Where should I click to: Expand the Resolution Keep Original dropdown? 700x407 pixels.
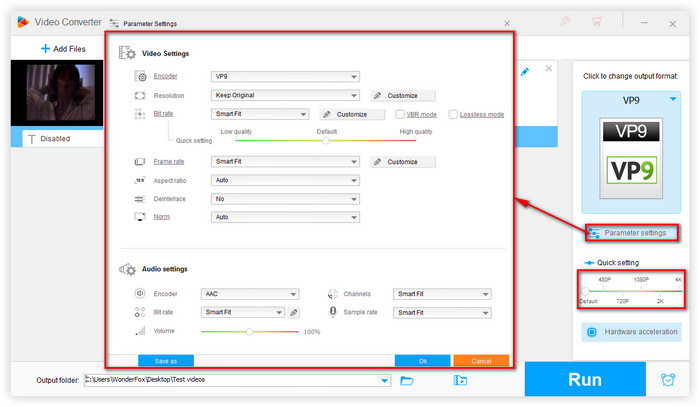pos(285,95)
